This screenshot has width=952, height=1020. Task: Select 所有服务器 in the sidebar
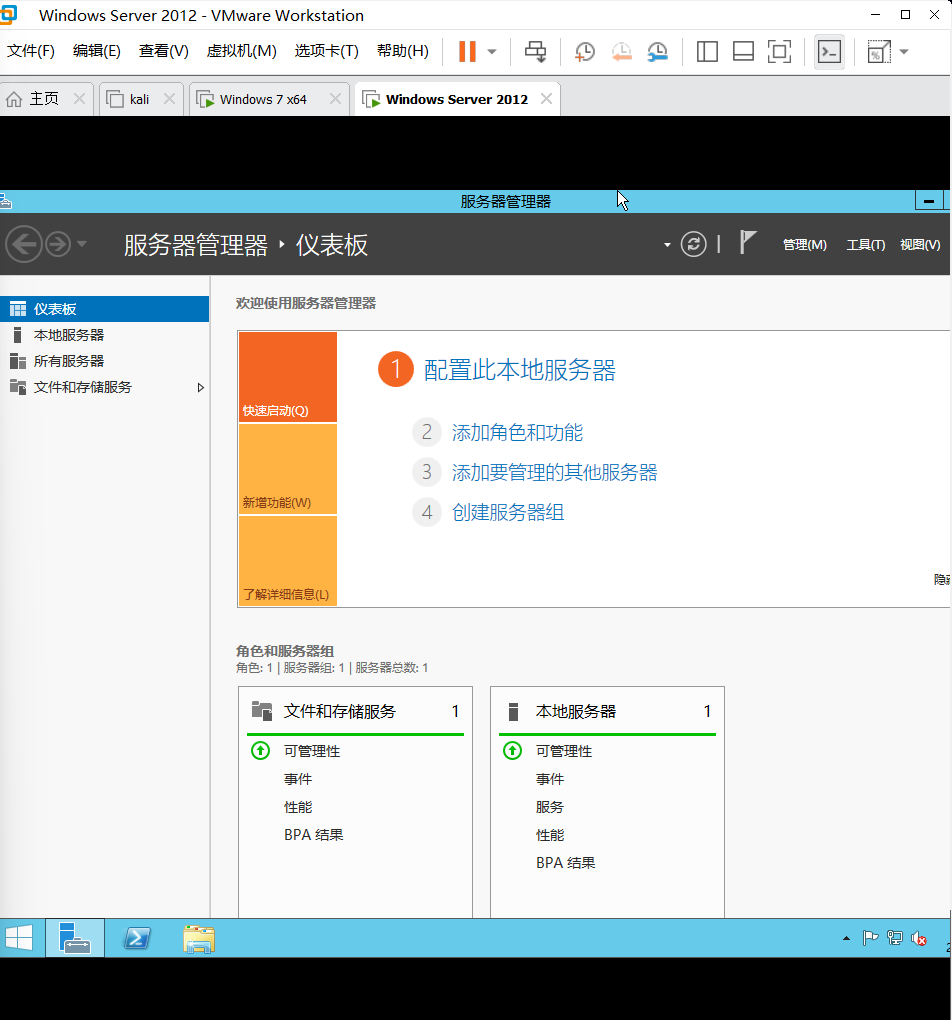pos(104,361)
